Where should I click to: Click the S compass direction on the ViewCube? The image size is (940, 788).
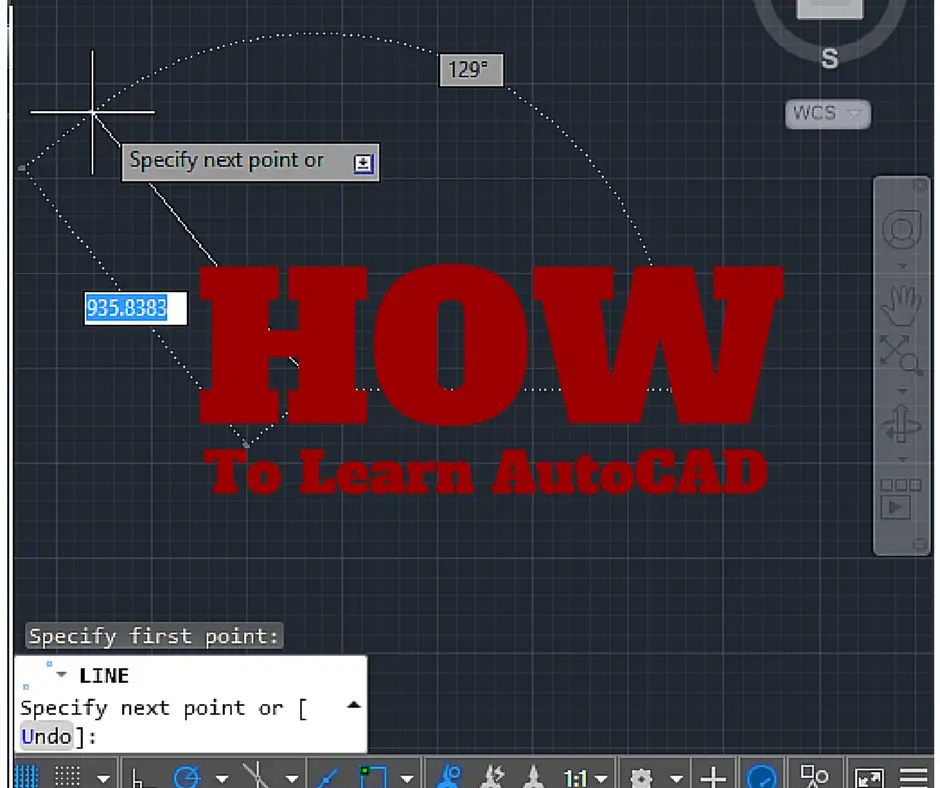[829, 59]
